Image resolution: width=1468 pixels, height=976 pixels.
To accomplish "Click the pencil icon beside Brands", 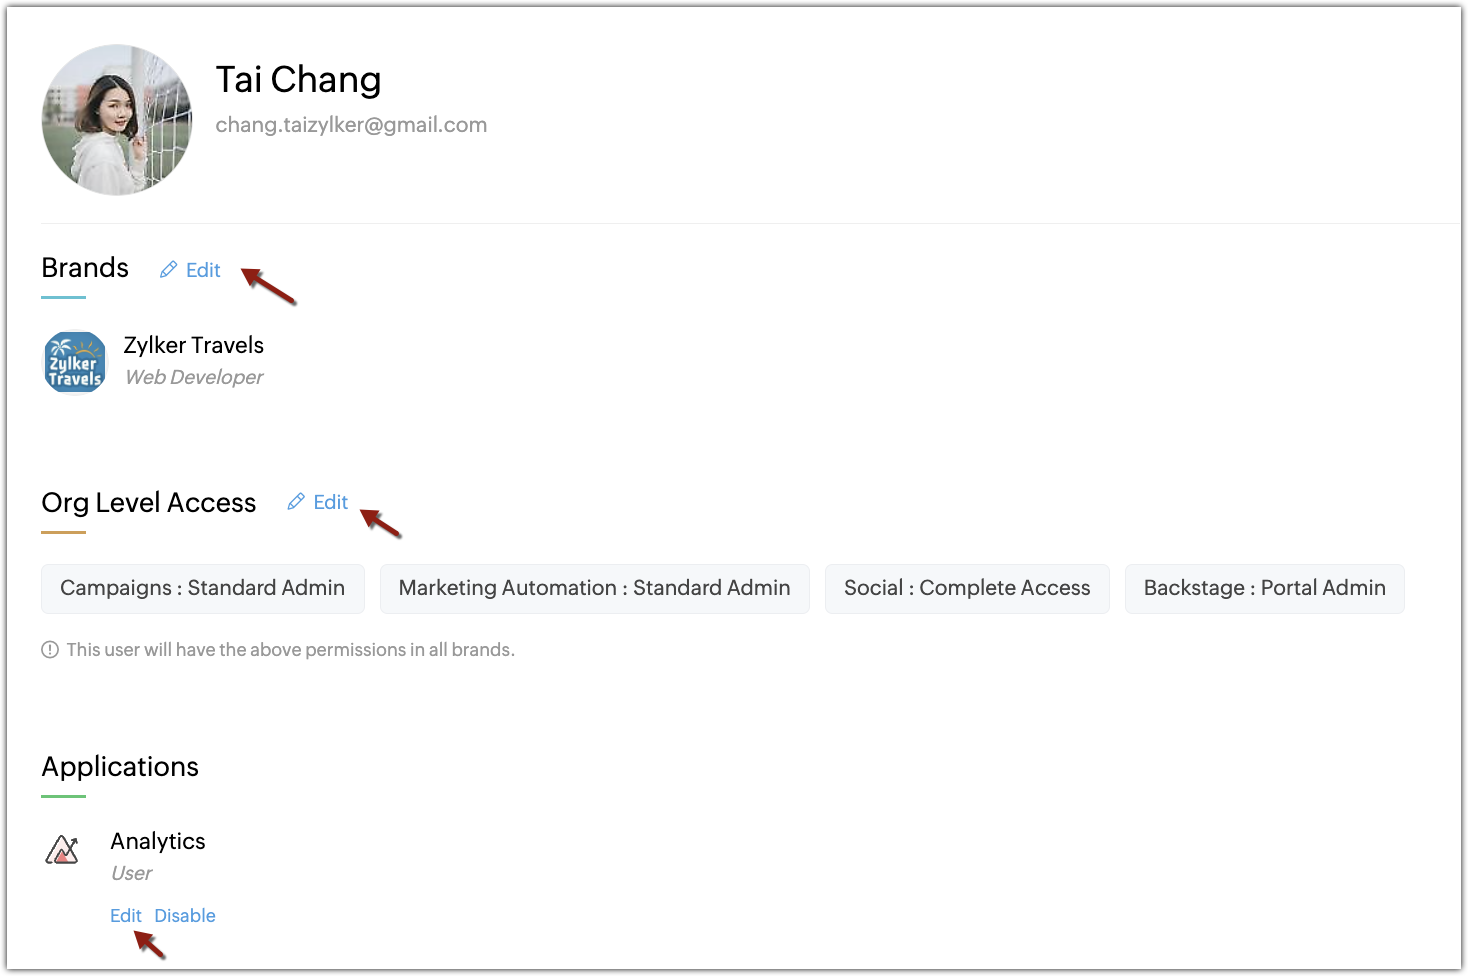I will click(169, 270).
